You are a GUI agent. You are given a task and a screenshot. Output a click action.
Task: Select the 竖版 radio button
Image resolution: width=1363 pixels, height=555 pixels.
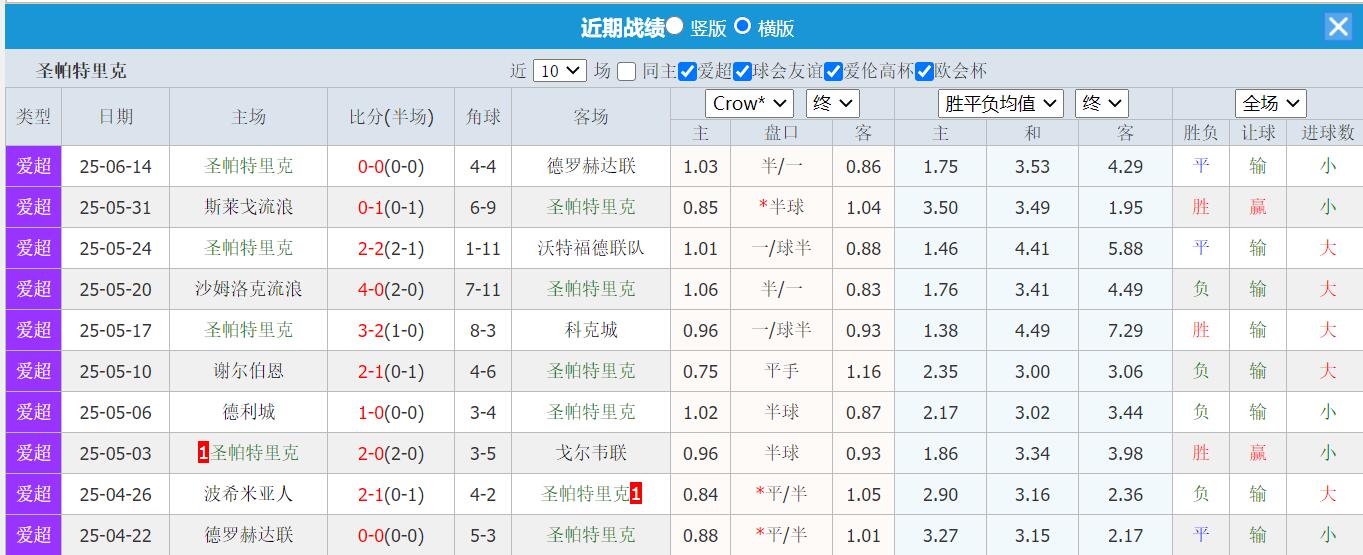676,26
